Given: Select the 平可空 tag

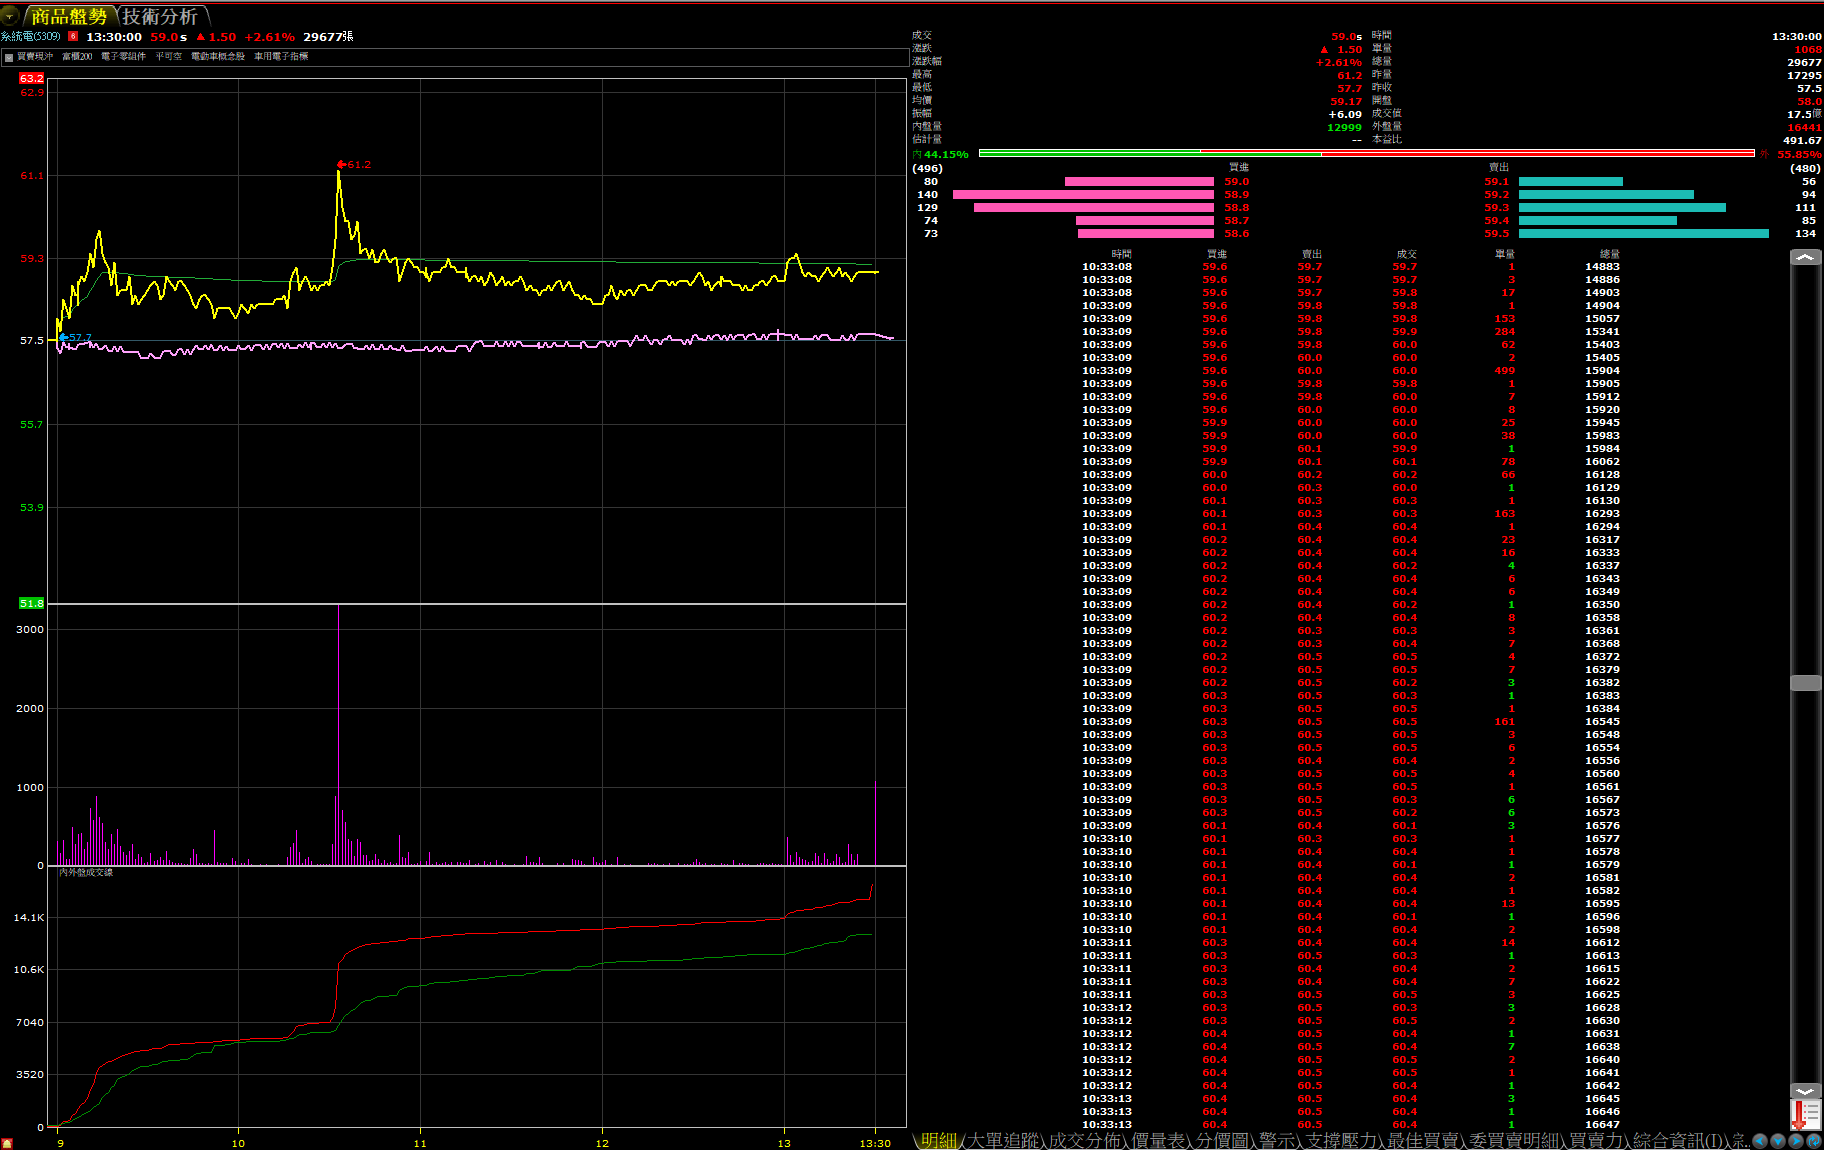Looking at the screenshot, I should point(169,57).
